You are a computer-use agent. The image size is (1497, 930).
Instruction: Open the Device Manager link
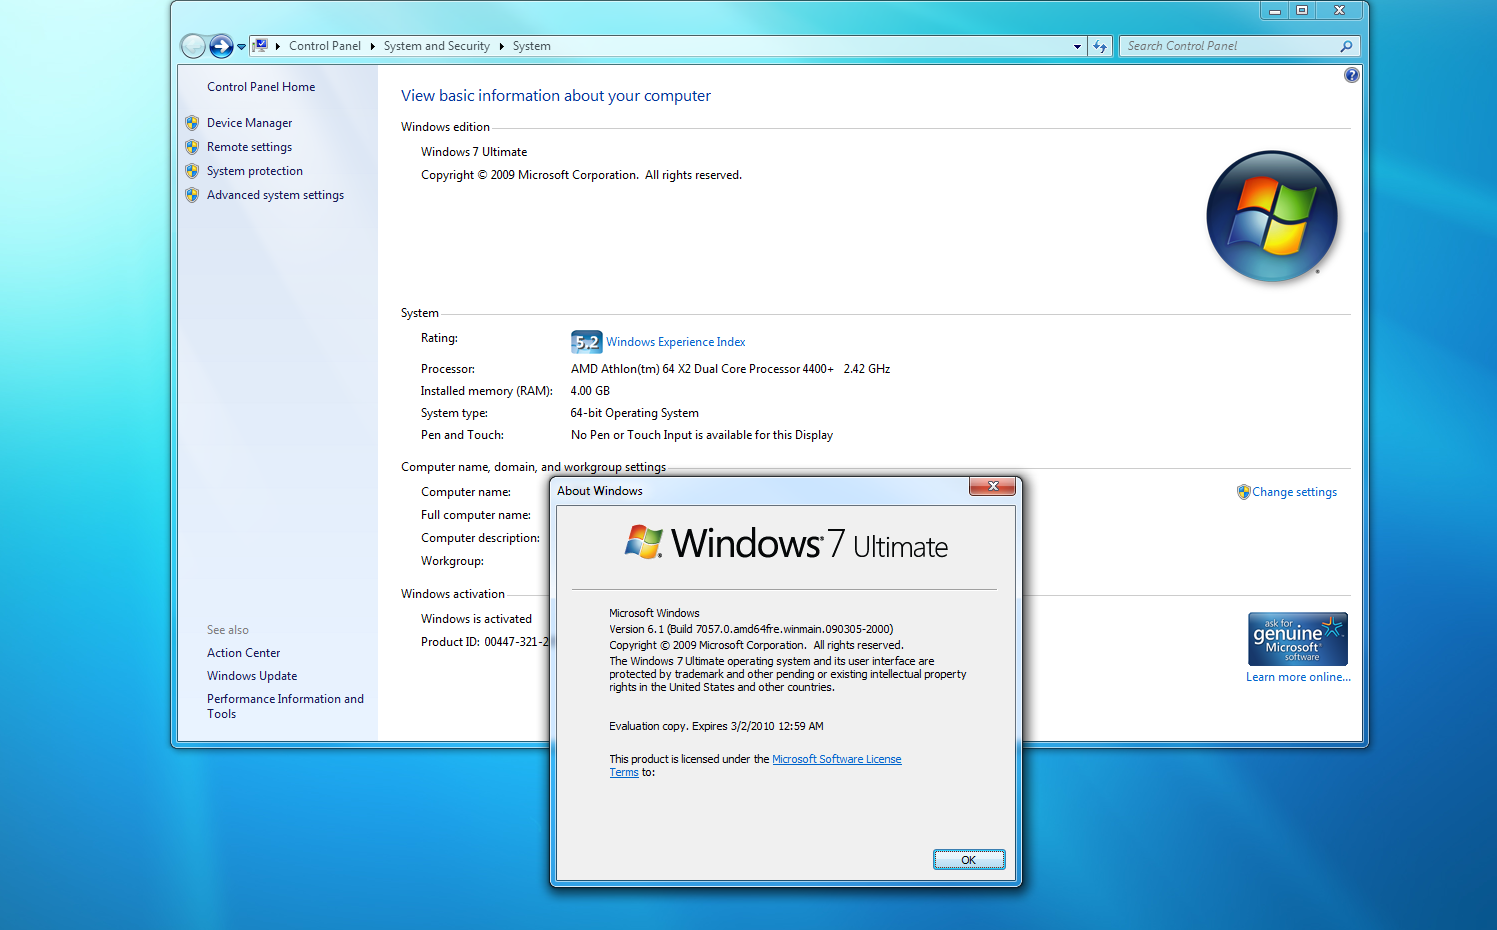[250, 123]
